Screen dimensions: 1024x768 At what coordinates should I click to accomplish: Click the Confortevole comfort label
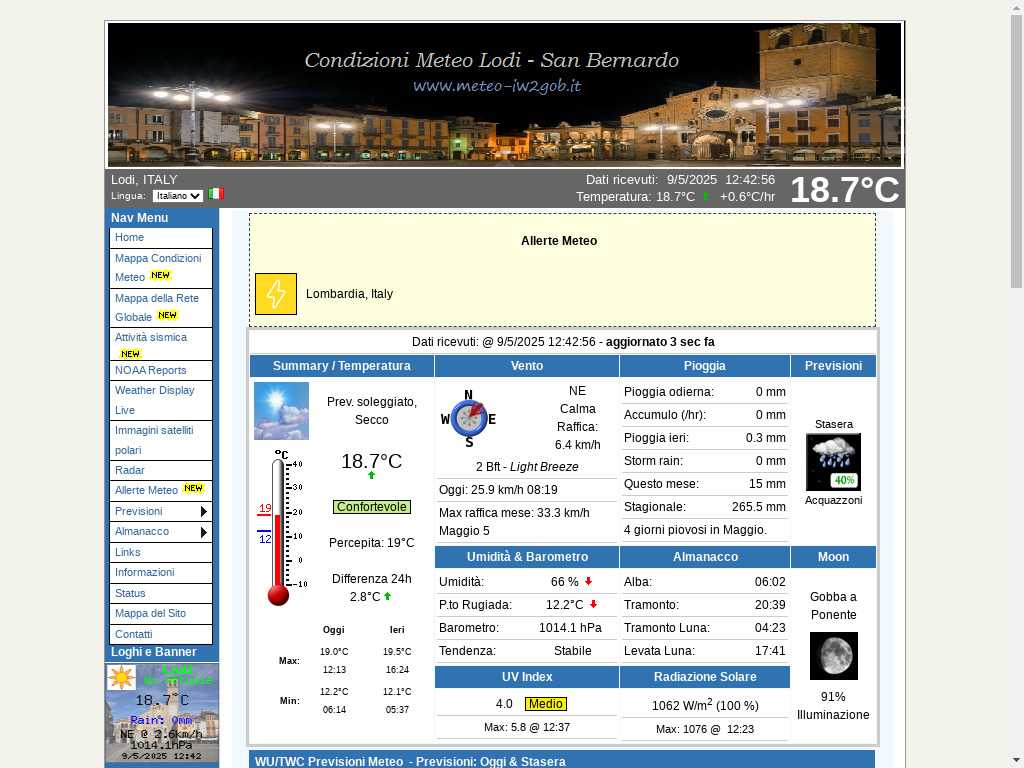pos(372,507)
